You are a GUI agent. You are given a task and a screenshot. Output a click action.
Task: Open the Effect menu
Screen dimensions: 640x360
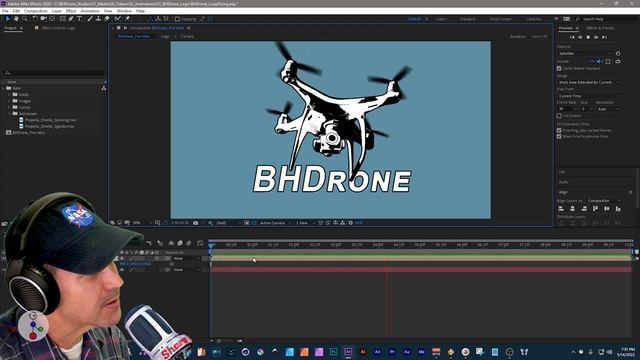(x=71, y=11)
